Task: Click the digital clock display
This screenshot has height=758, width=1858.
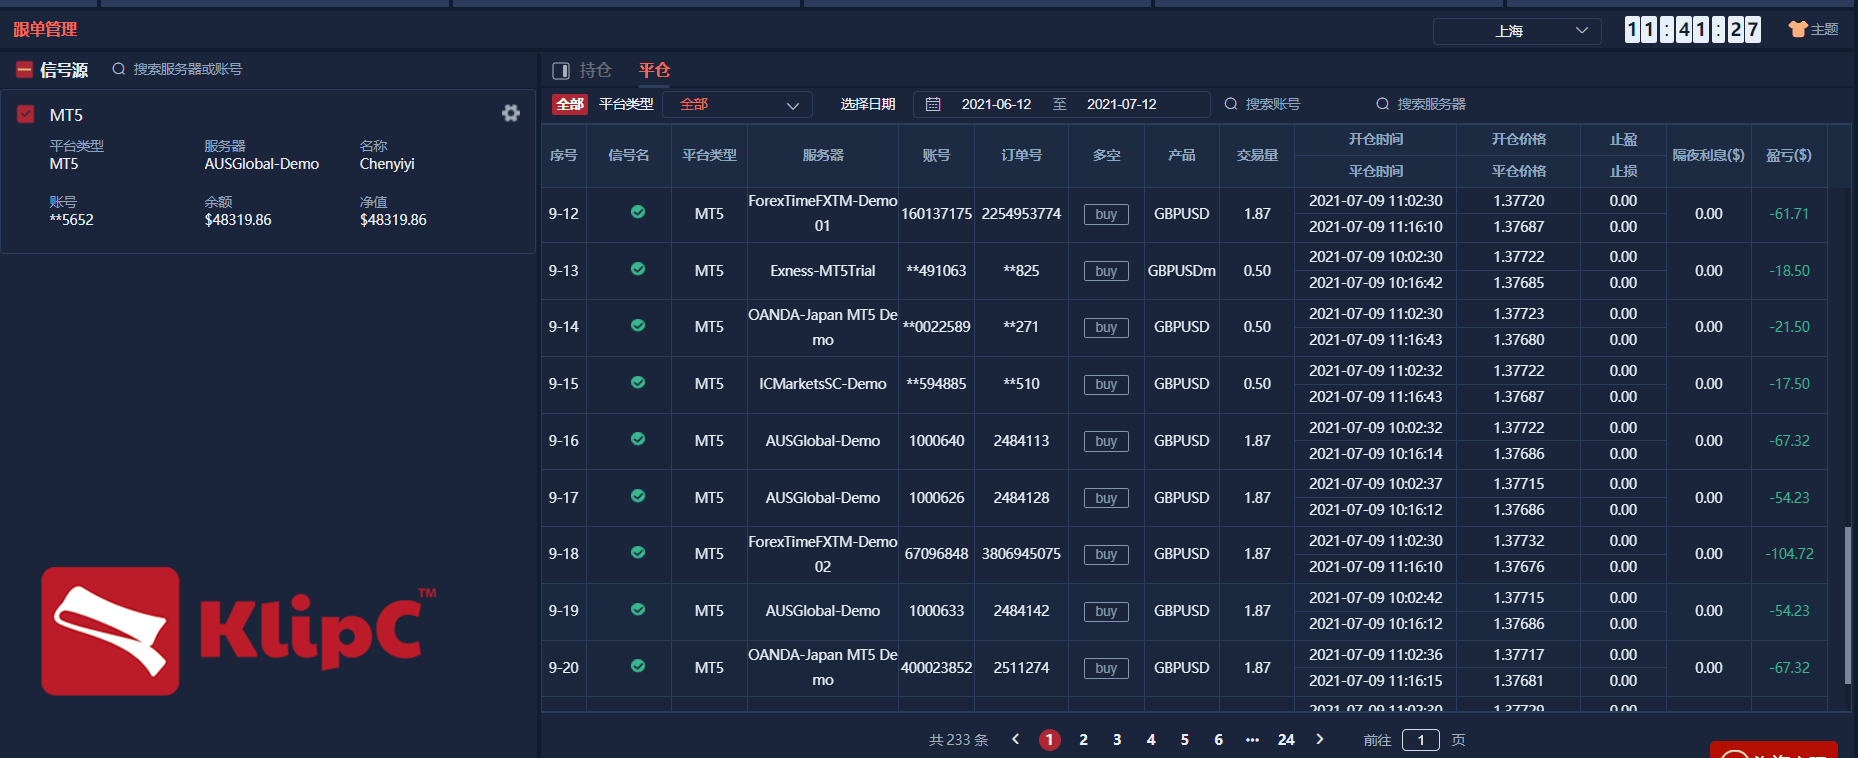Action: click(x=1693, y=30)
